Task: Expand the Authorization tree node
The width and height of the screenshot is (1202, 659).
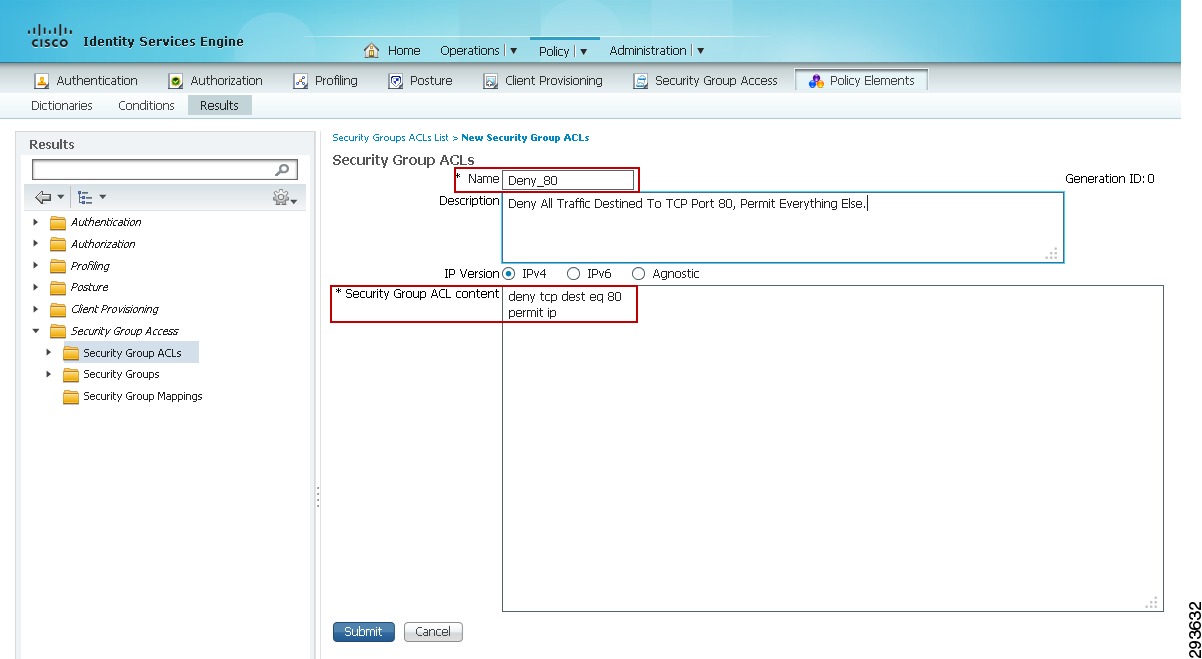Action: [x=37, y=244]
